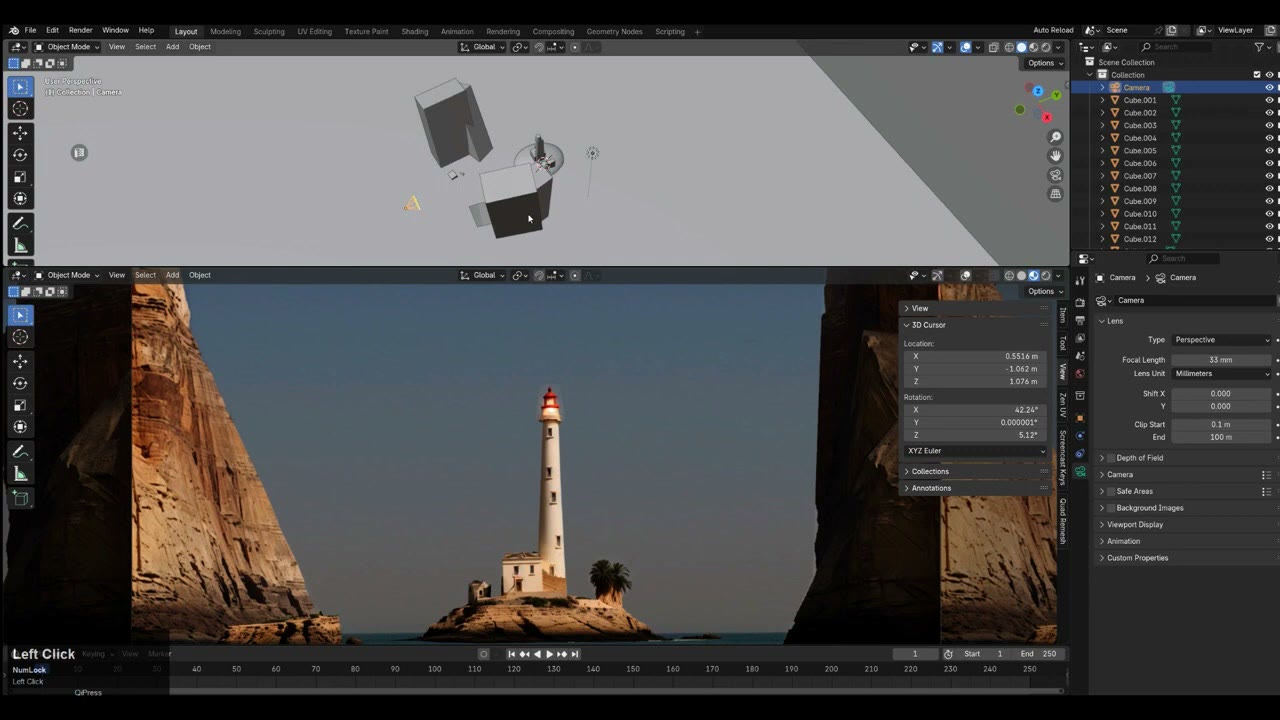Expand Cube.003 in the outliner

(x=1103, y=126)
